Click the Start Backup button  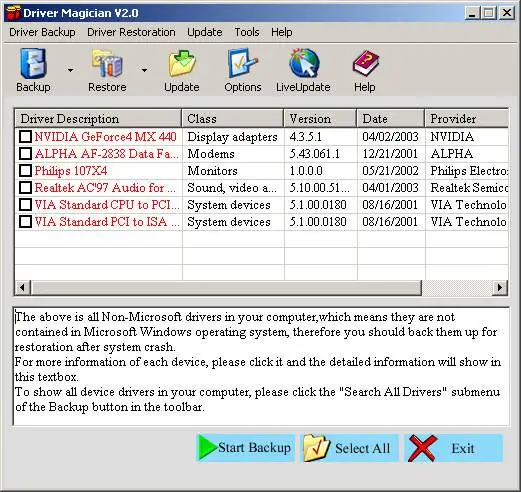pyautogui.click(x=246, y=448)
